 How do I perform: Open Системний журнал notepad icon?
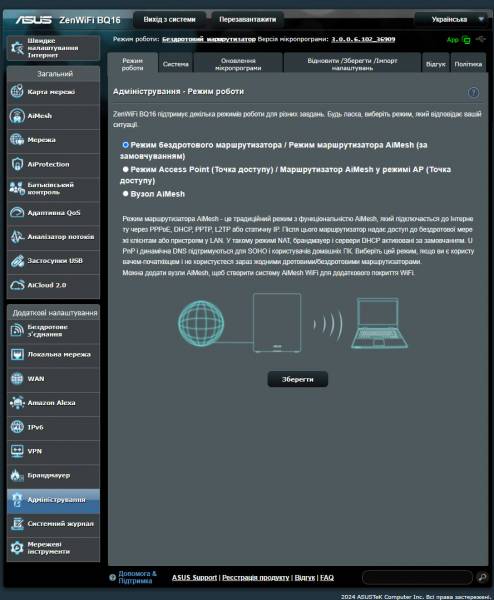17,523
